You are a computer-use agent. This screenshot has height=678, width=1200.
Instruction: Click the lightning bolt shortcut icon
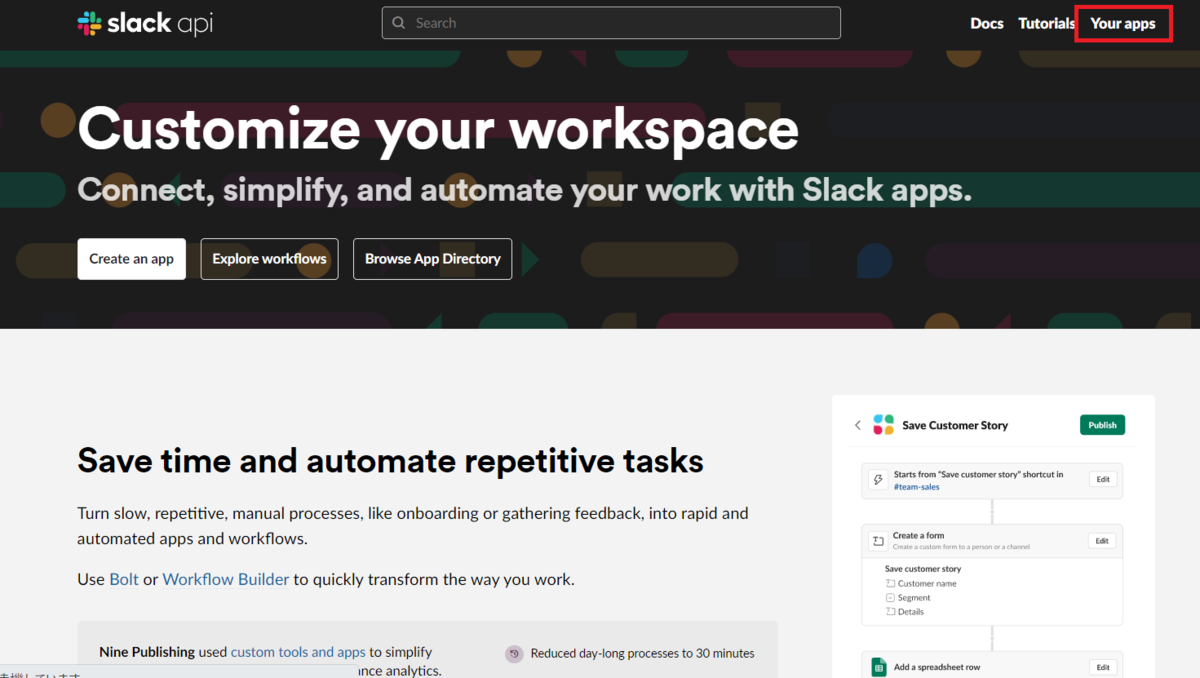click(877, 480)
